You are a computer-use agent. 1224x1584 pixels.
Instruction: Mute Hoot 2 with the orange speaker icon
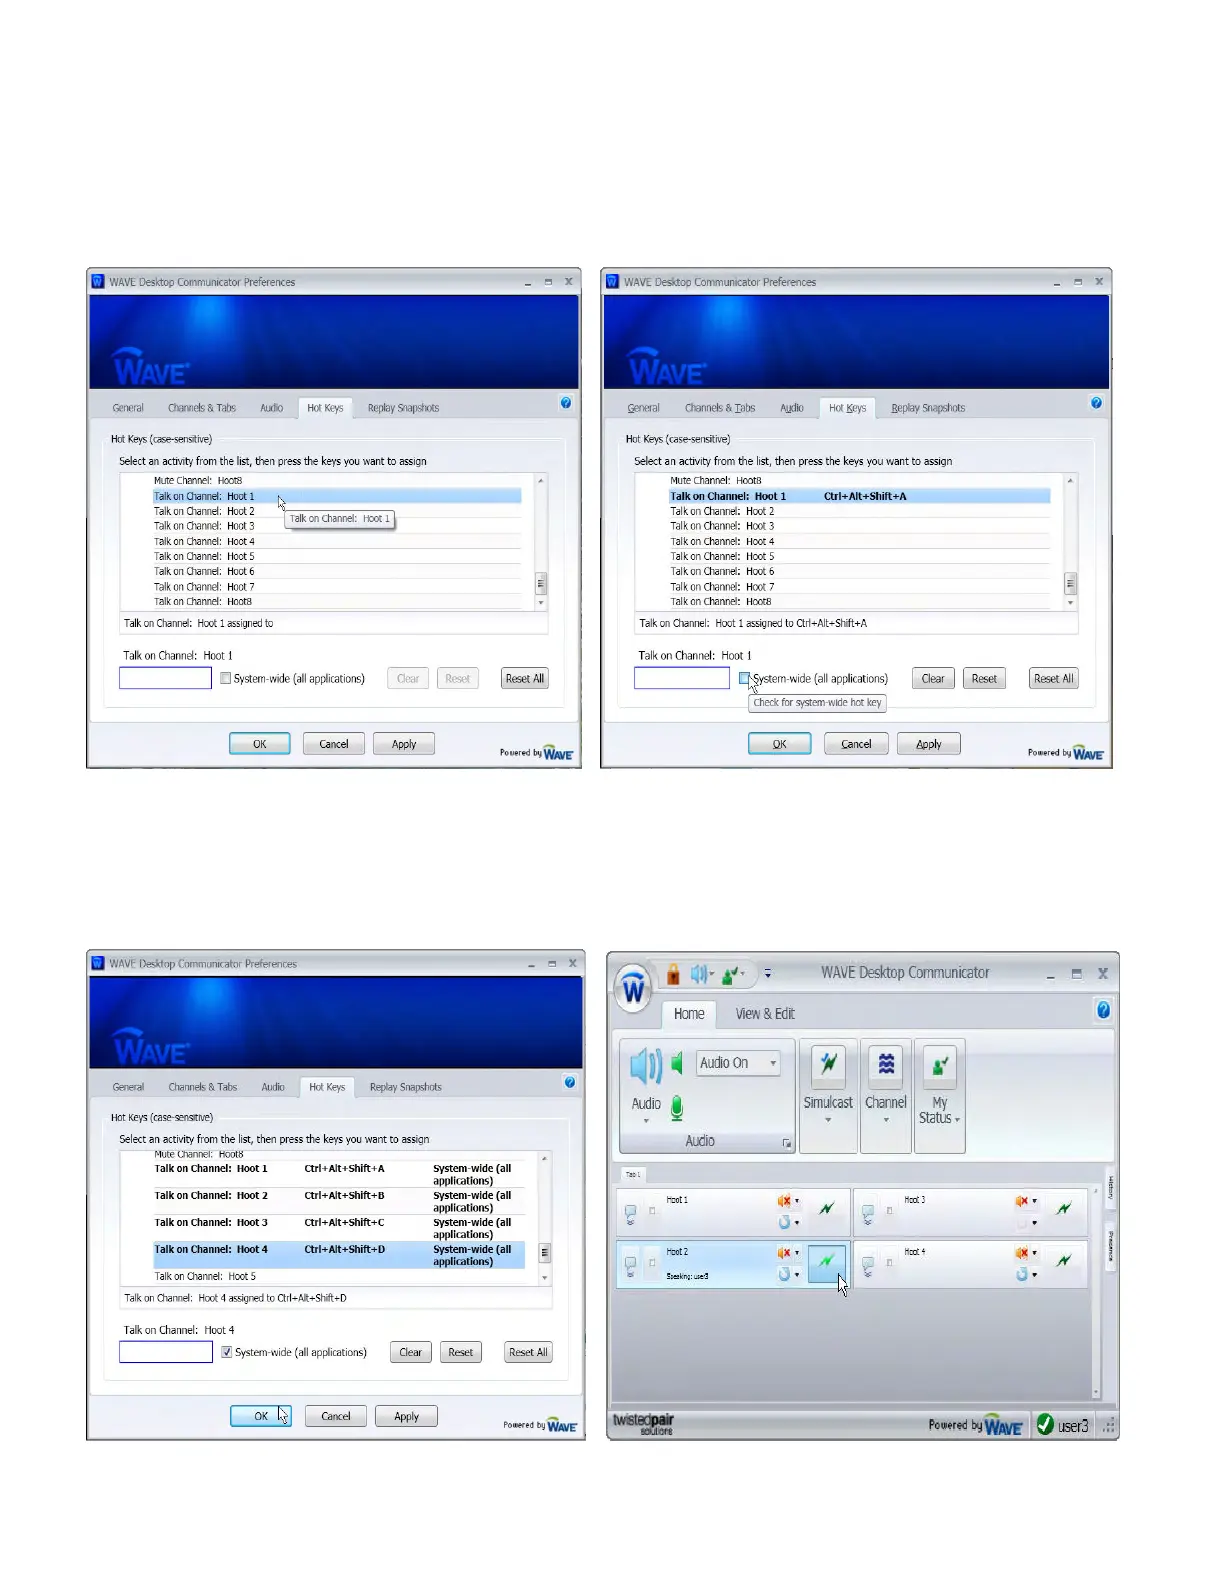click(x=784, y=1253)
